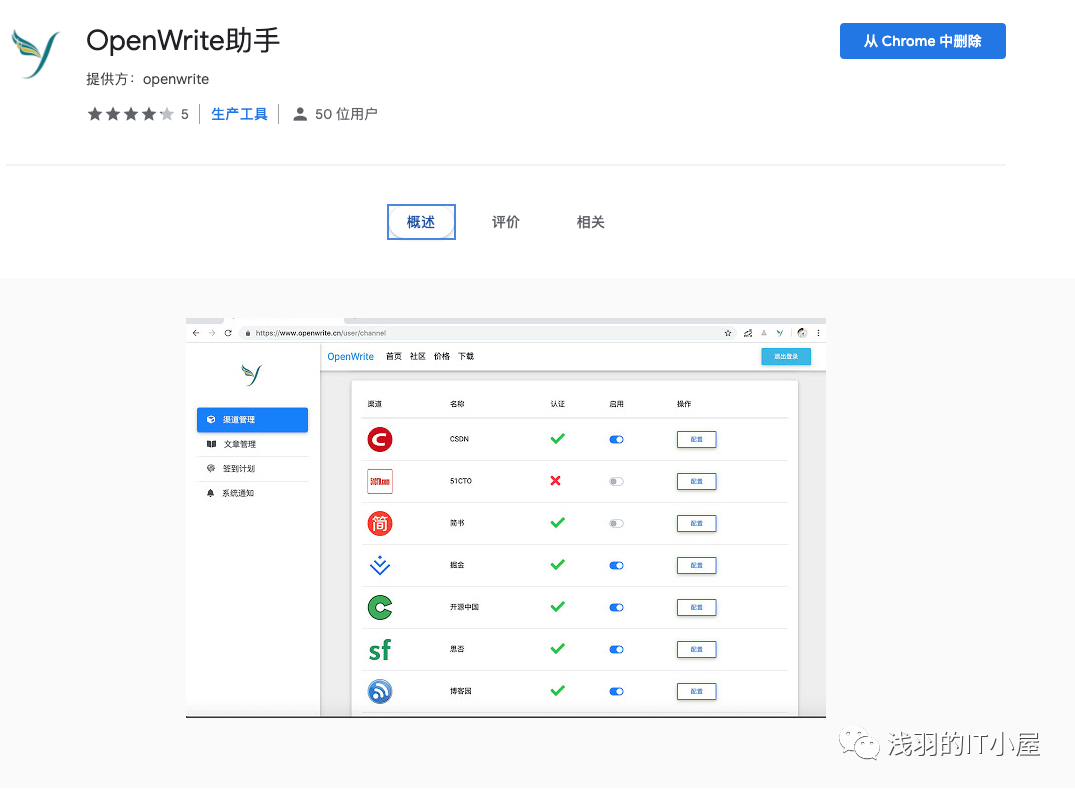Viewport: 1075px width, 791px height.
Task: Click the 思否 sf logo
Action: tap(380, 650)
